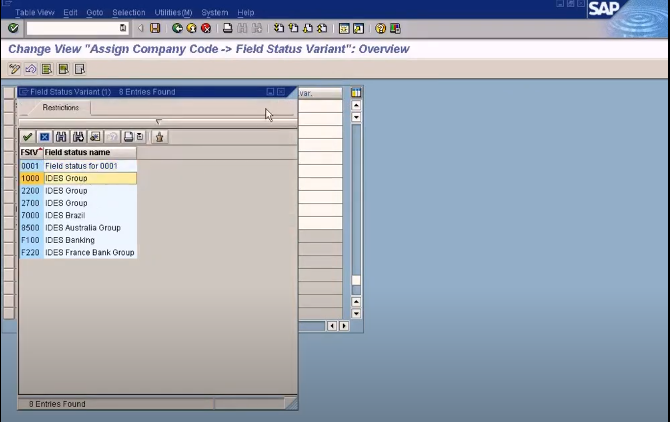Click the green Back arrow icon
This screenshot has width=670, height=422.
coord(177,29)
